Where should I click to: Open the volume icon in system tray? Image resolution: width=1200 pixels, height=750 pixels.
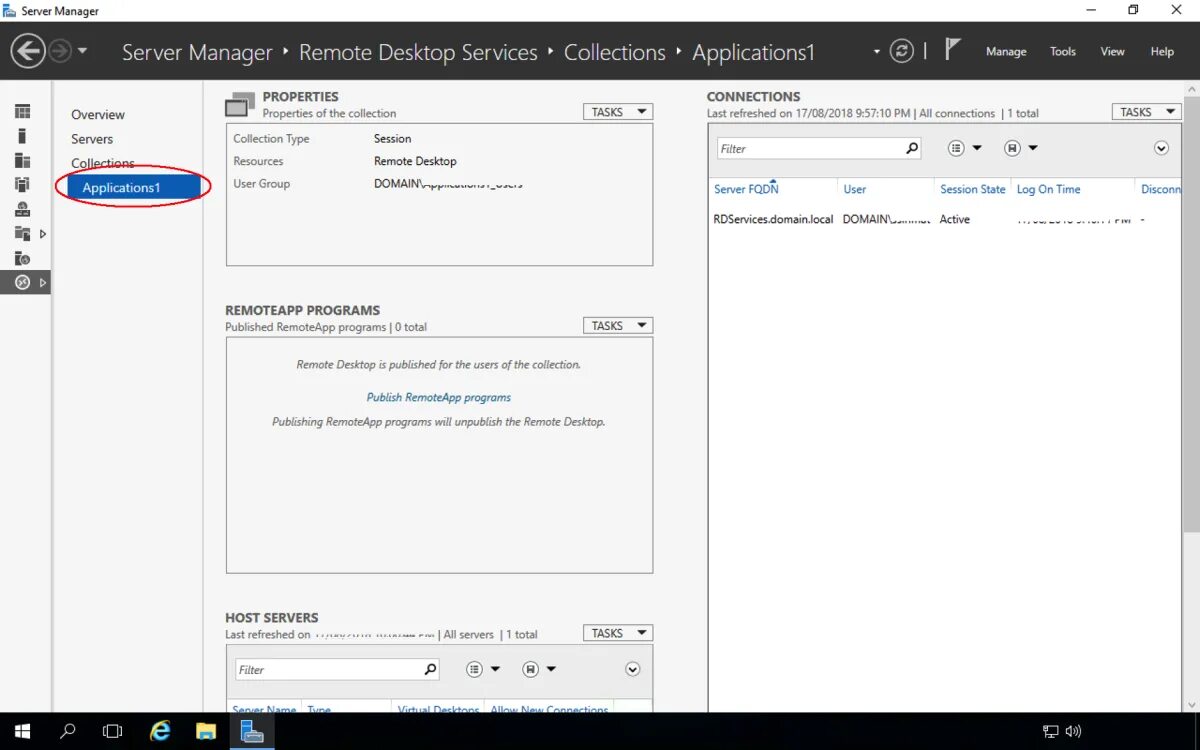click(1074, 731)
